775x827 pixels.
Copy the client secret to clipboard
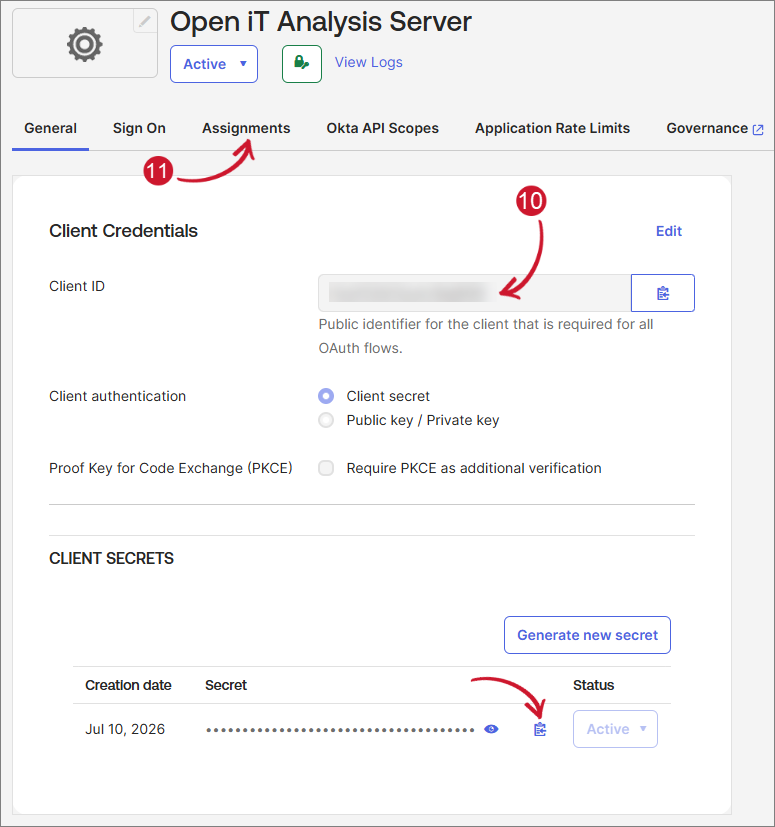point(540,729)
